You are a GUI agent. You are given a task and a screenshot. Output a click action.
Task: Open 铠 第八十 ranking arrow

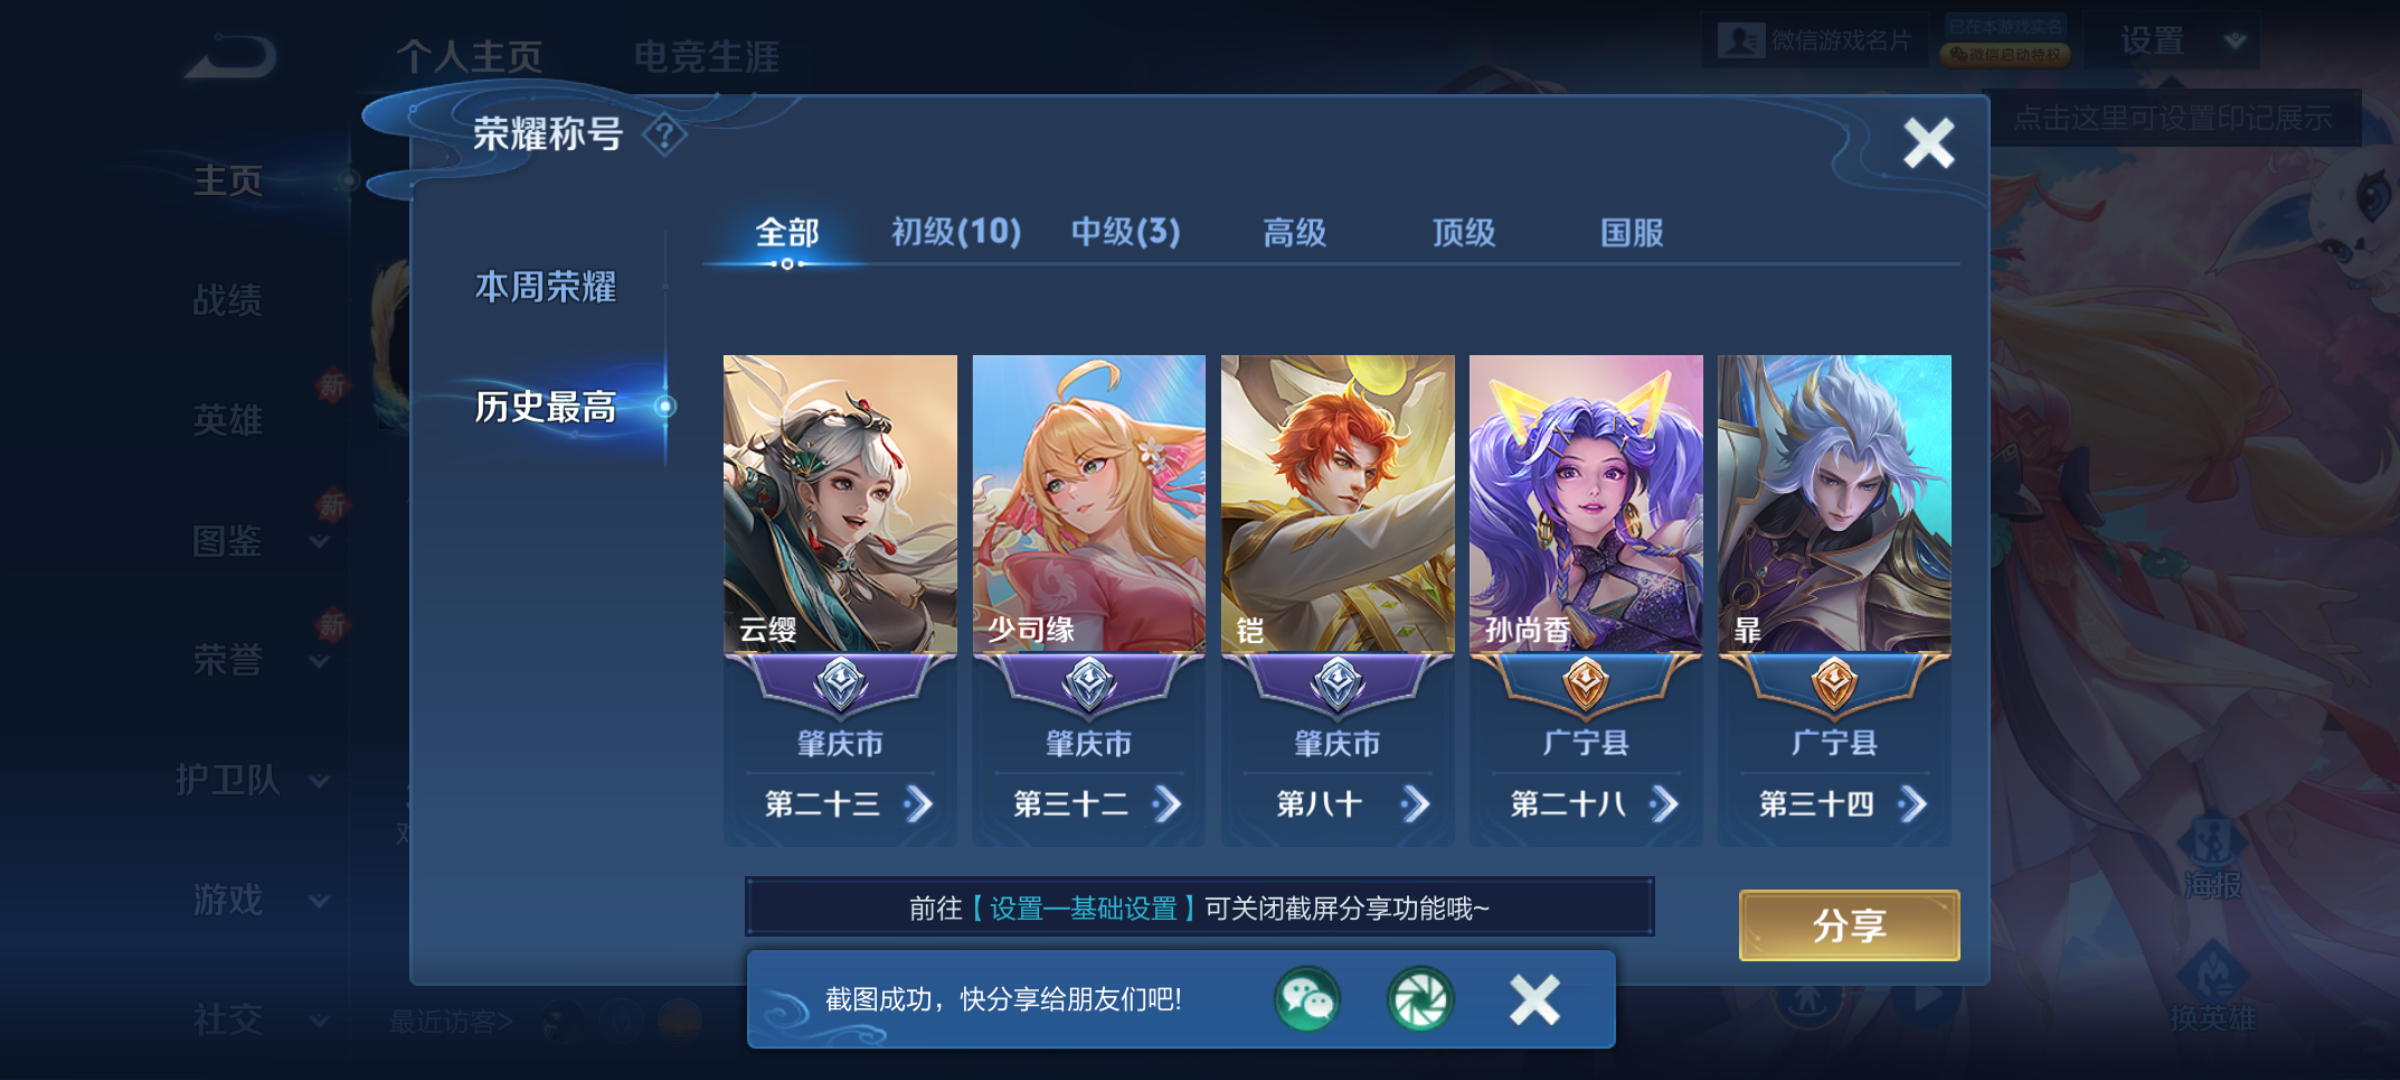pos(1415,804)
